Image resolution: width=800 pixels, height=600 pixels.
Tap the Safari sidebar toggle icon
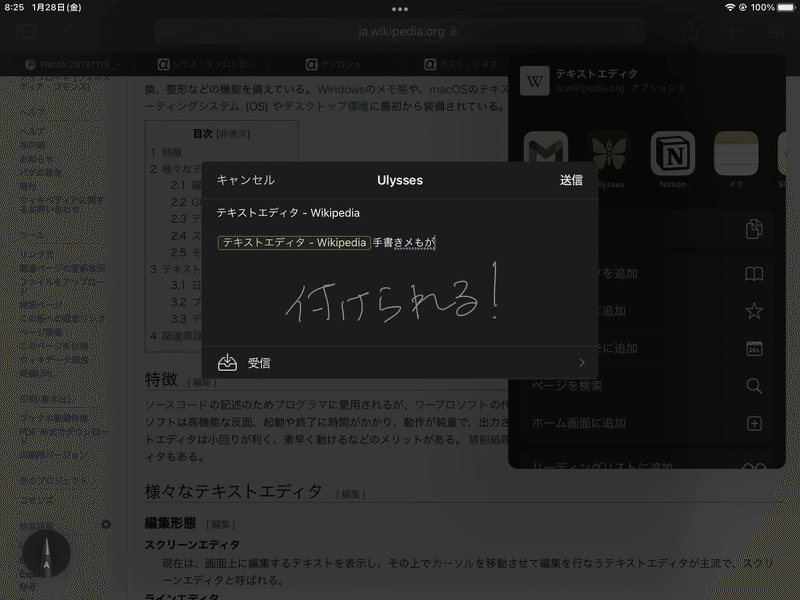(26, 32)
